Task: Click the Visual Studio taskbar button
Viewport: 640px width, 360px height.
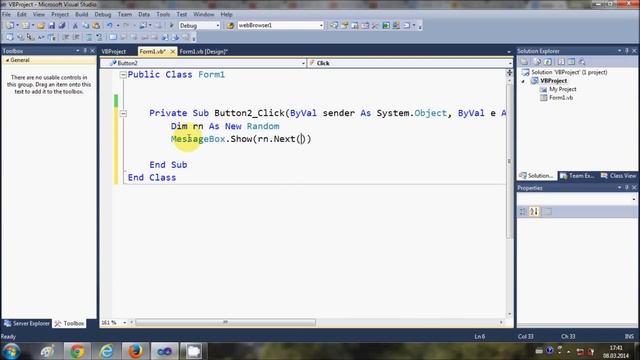Action: click(164, 351)
